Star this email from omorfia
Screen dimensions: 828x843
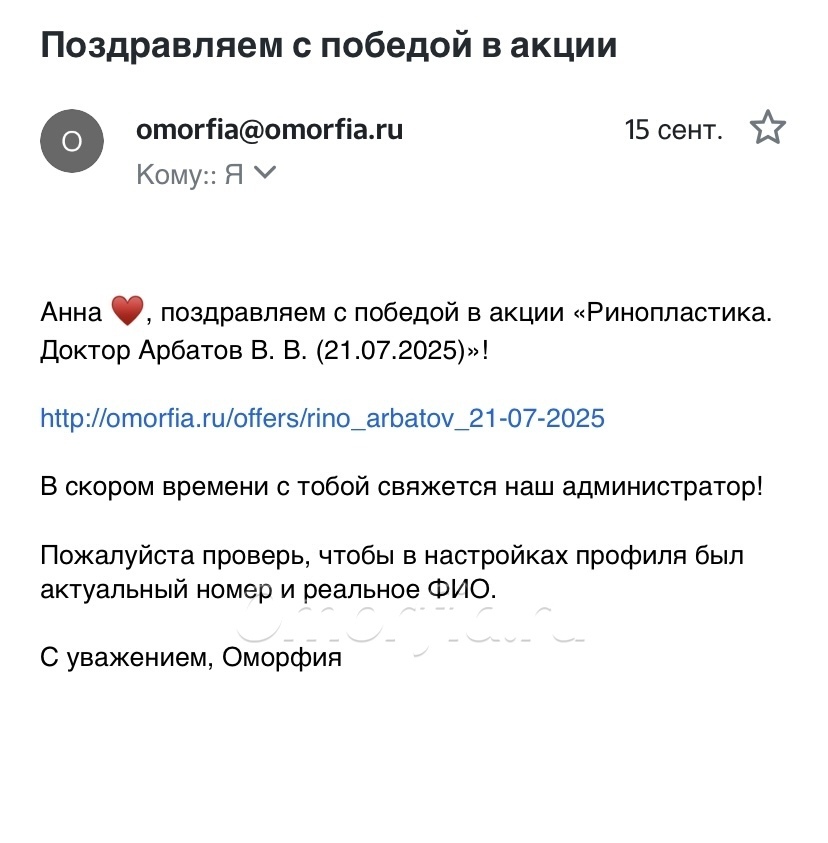click(x=767, y=129)
